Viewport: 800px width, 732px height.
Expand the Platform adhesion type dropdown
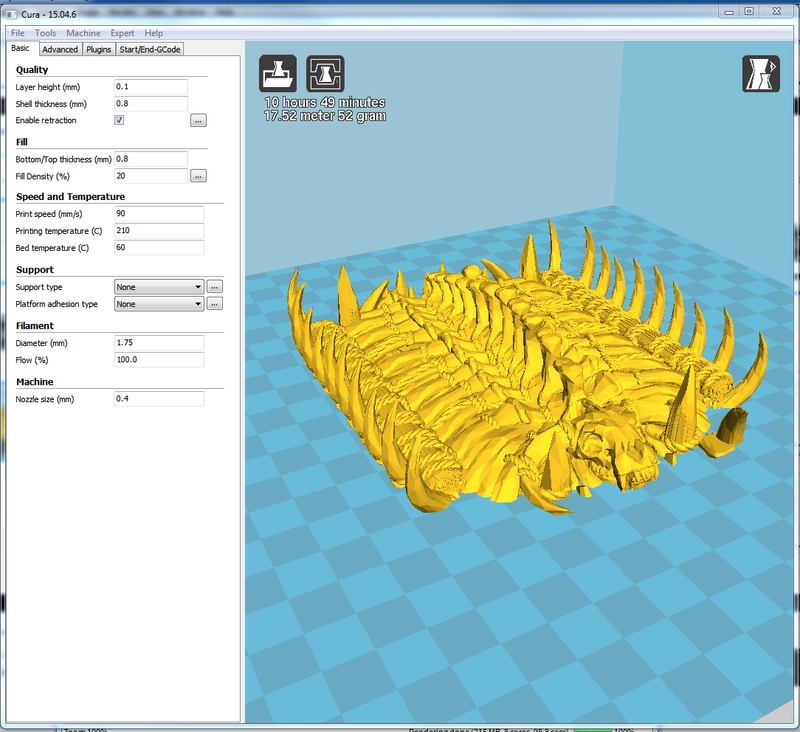click(x=159, y=304)
